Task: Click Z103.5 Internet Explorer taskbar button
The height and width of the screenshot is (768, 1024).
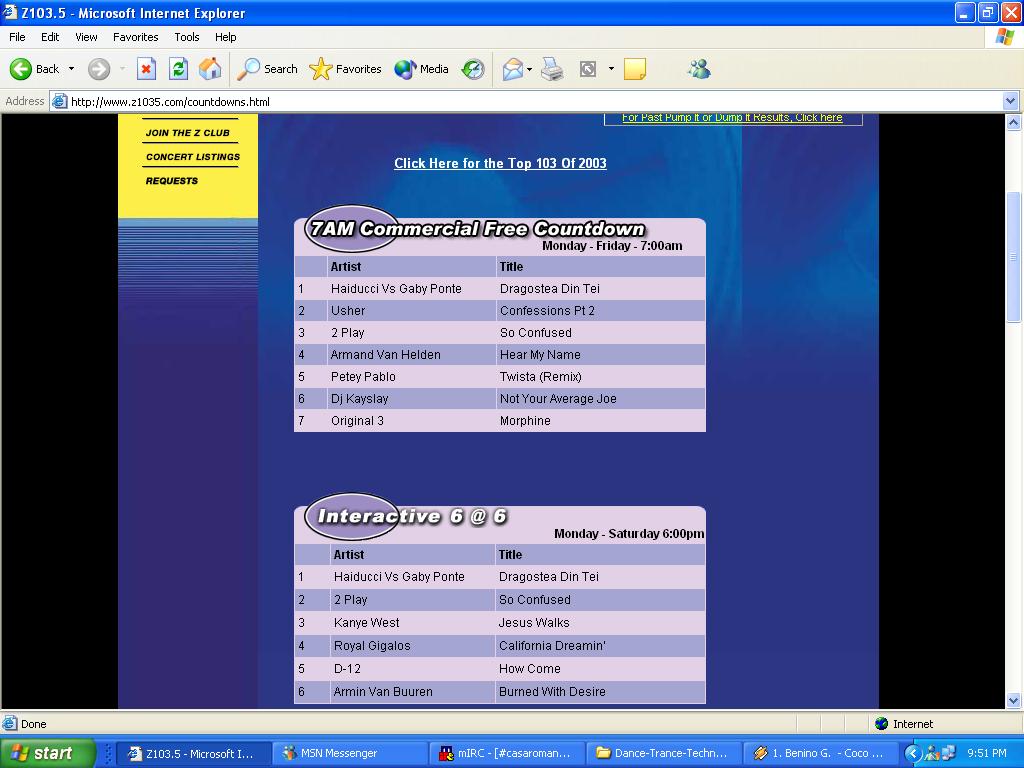Action: 193,753
